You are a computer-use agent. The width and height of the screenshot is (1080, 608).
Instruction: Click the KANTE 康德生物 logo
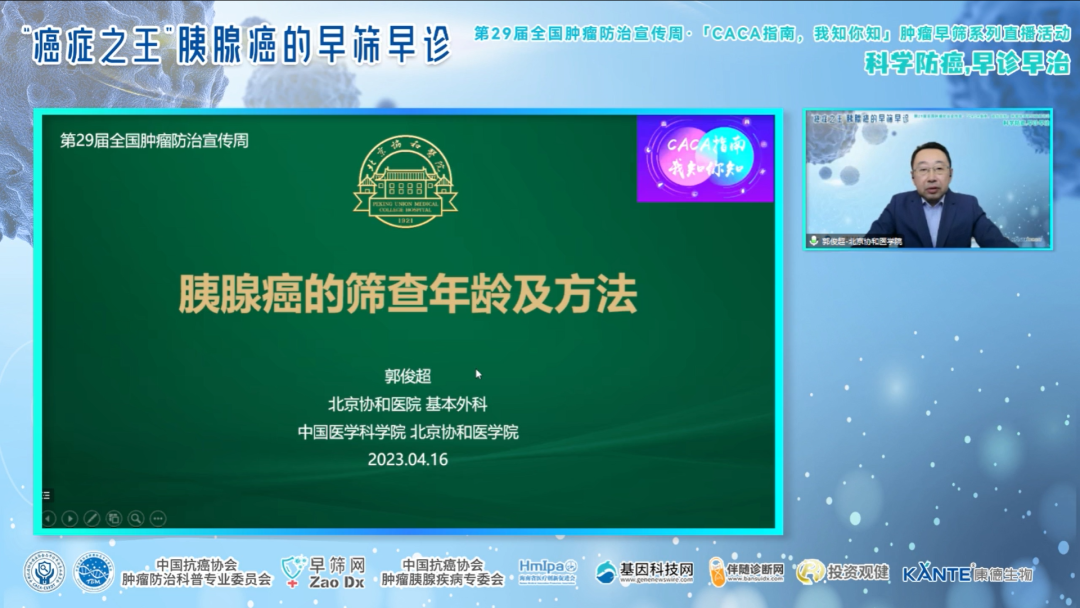pyautogui.click(x=968, y=573)
